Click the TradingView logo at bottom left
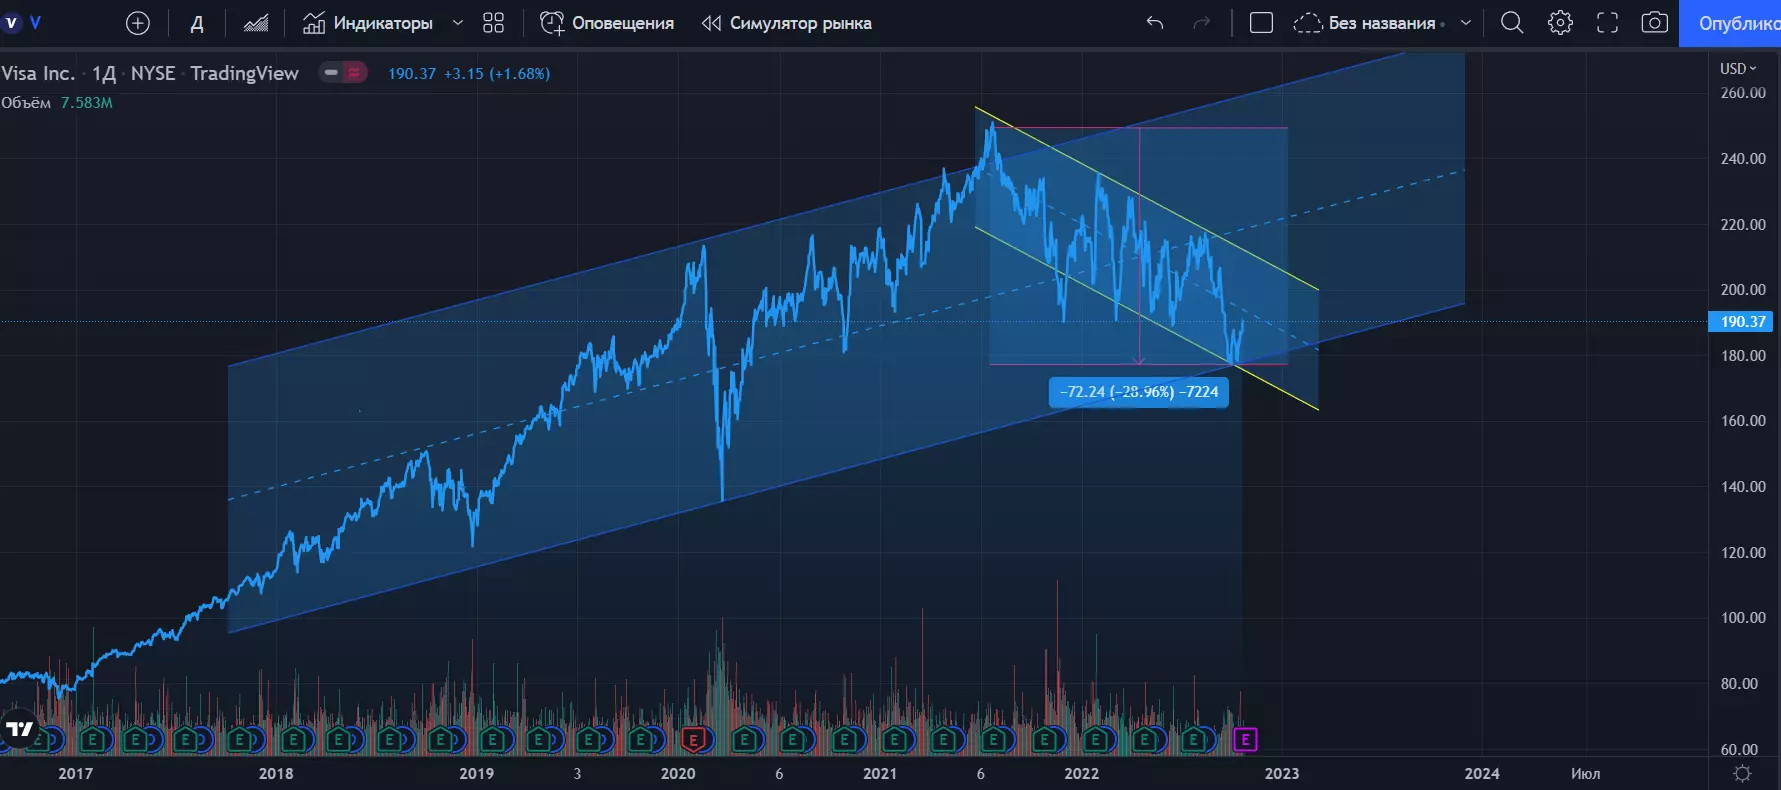Screen dimensions: 1781x790 tap(20, 729)
